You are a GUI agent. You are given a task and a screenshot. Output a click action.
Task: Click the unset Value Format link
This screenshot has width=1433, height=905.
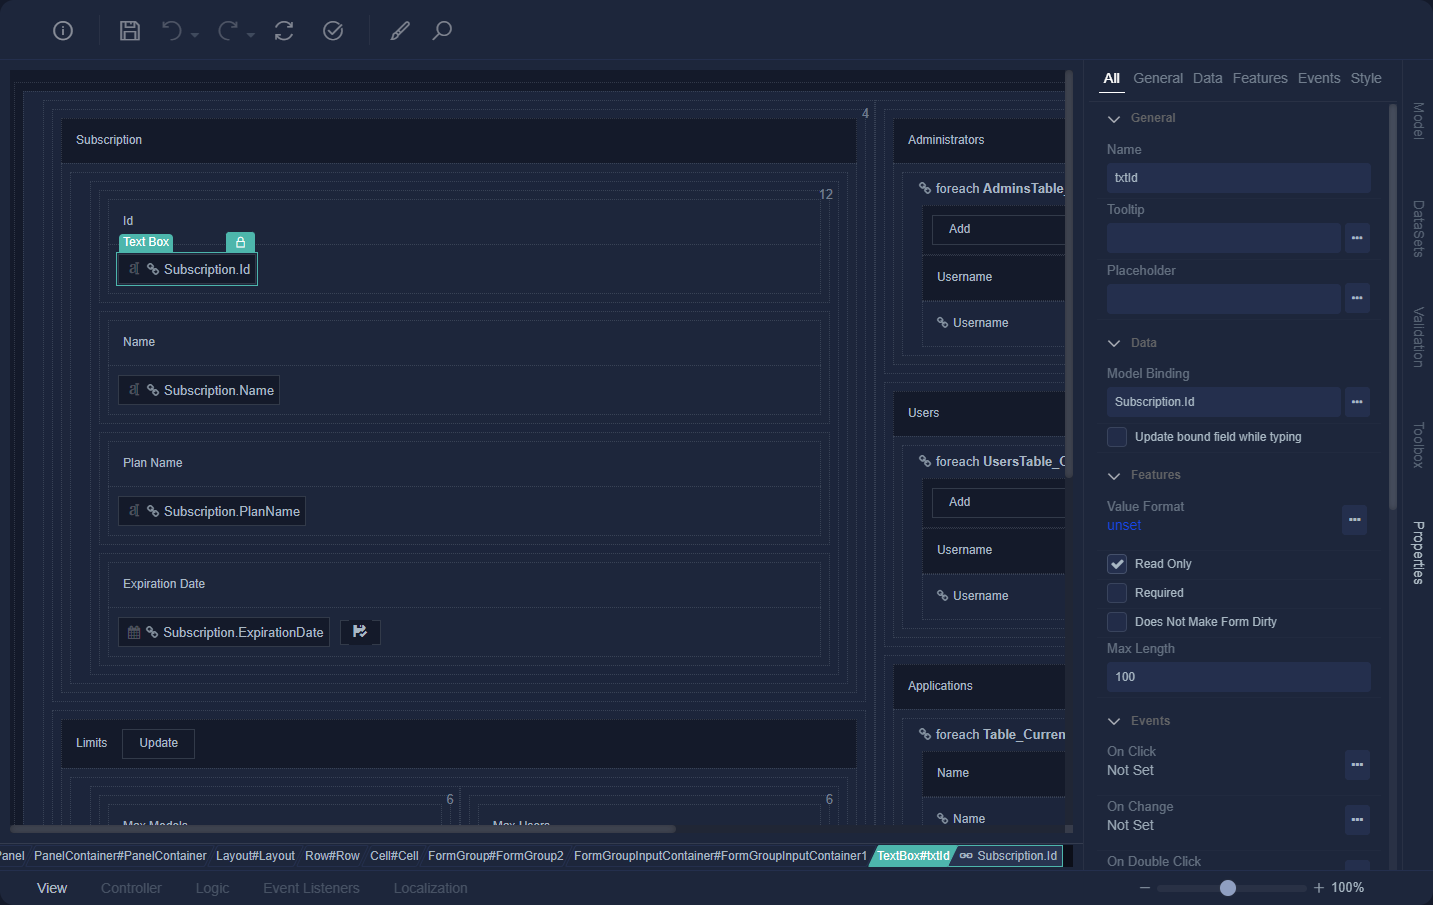1124,525
